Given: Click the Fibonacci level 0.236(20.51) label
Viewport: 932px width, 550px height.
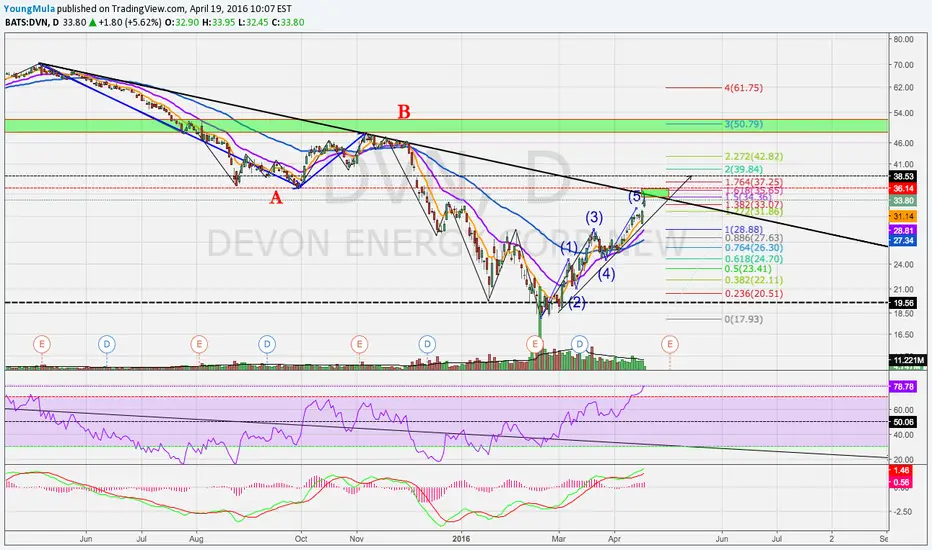Looking at the screenshot, I should 754,294.
